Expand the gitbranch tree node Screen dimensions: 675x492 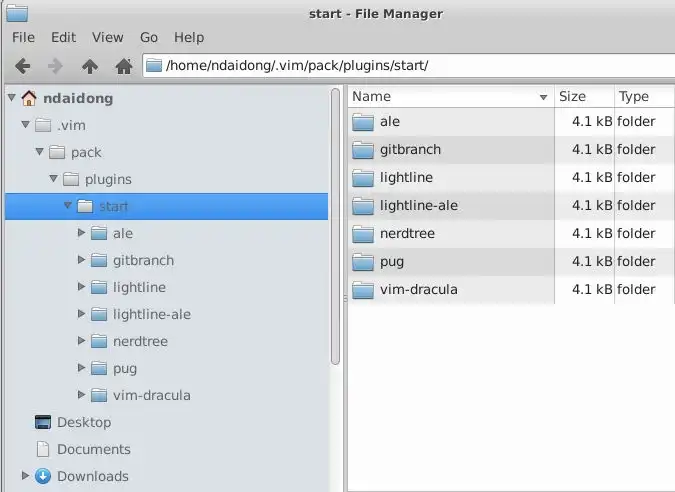click(x=82, y=260)
